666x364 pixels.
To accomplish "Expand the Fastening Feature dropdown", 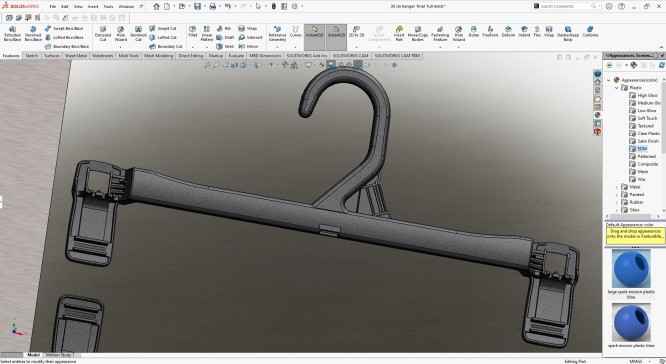I will 440,47.
